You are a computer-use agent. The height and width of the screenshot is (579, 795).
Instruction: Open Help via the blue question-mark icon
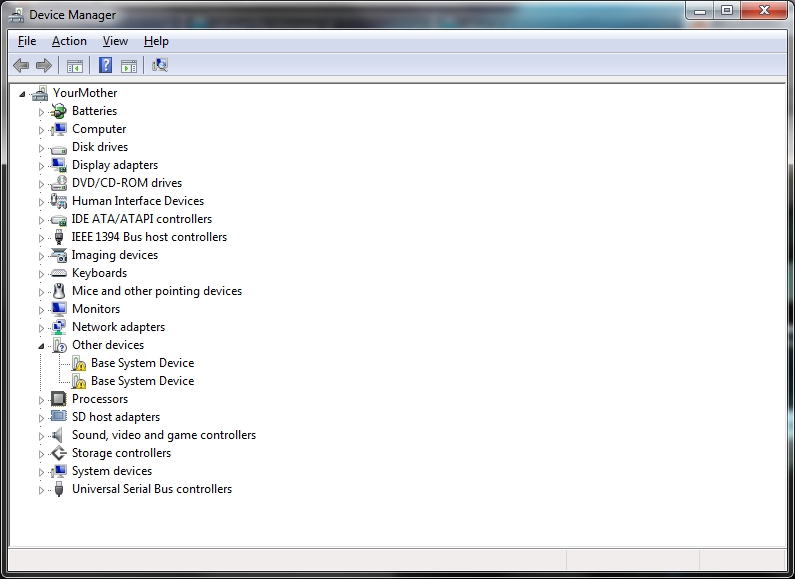105,65
